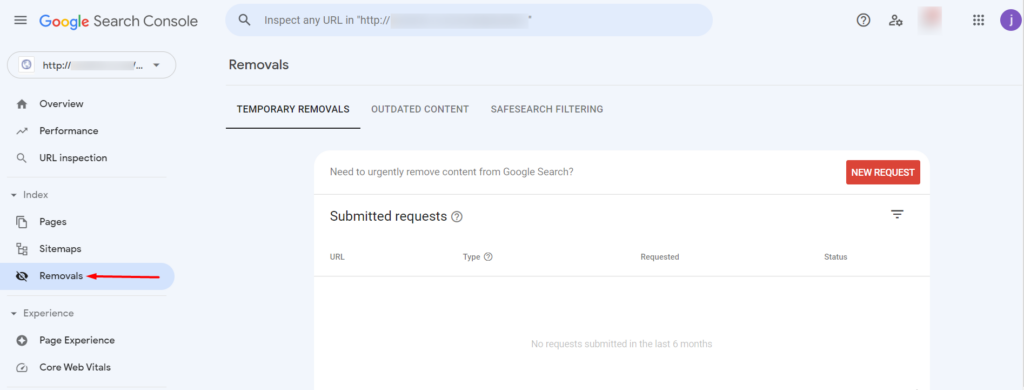Click the filter rows icon
Viewport: 1024px width, 390px height.
coord(897,214)
